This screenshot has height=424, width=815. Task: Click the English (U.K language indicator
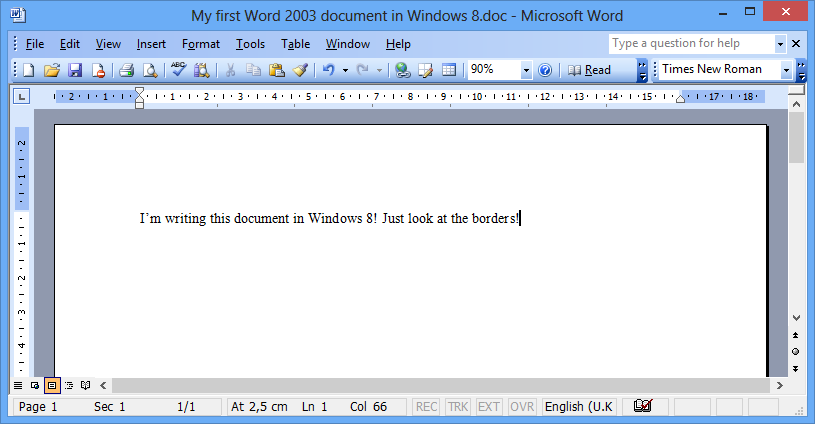[579, 407]
